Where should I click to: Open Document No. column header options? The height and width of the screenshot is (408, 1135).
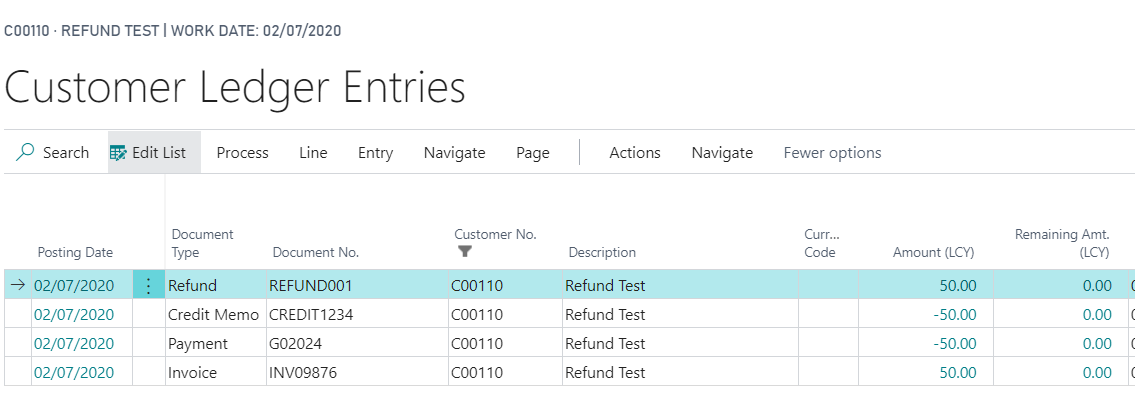point(316,252)
